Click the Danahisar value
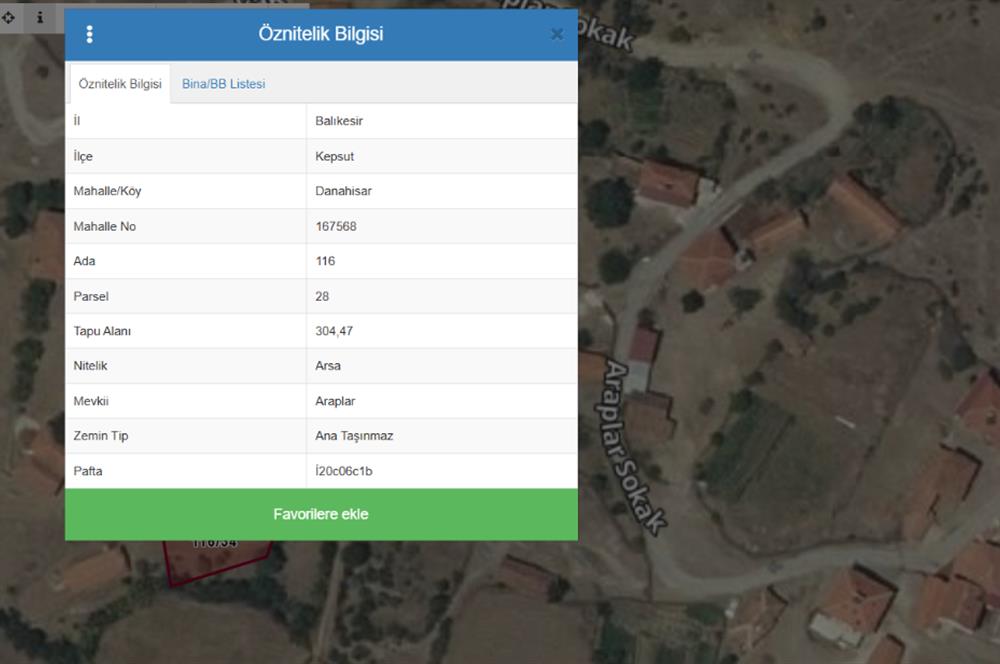Viewport: 1000px width, 664px height. pyautogui.click(x=343, y=191)
